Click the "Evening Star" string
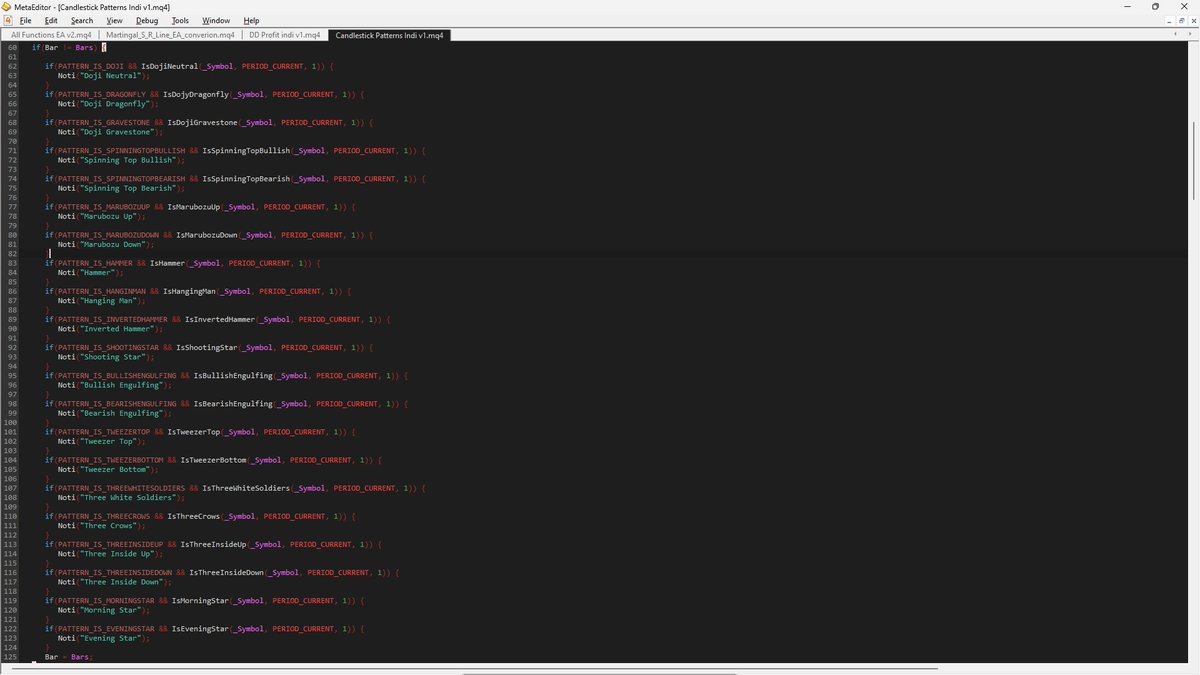 (109, 638)
